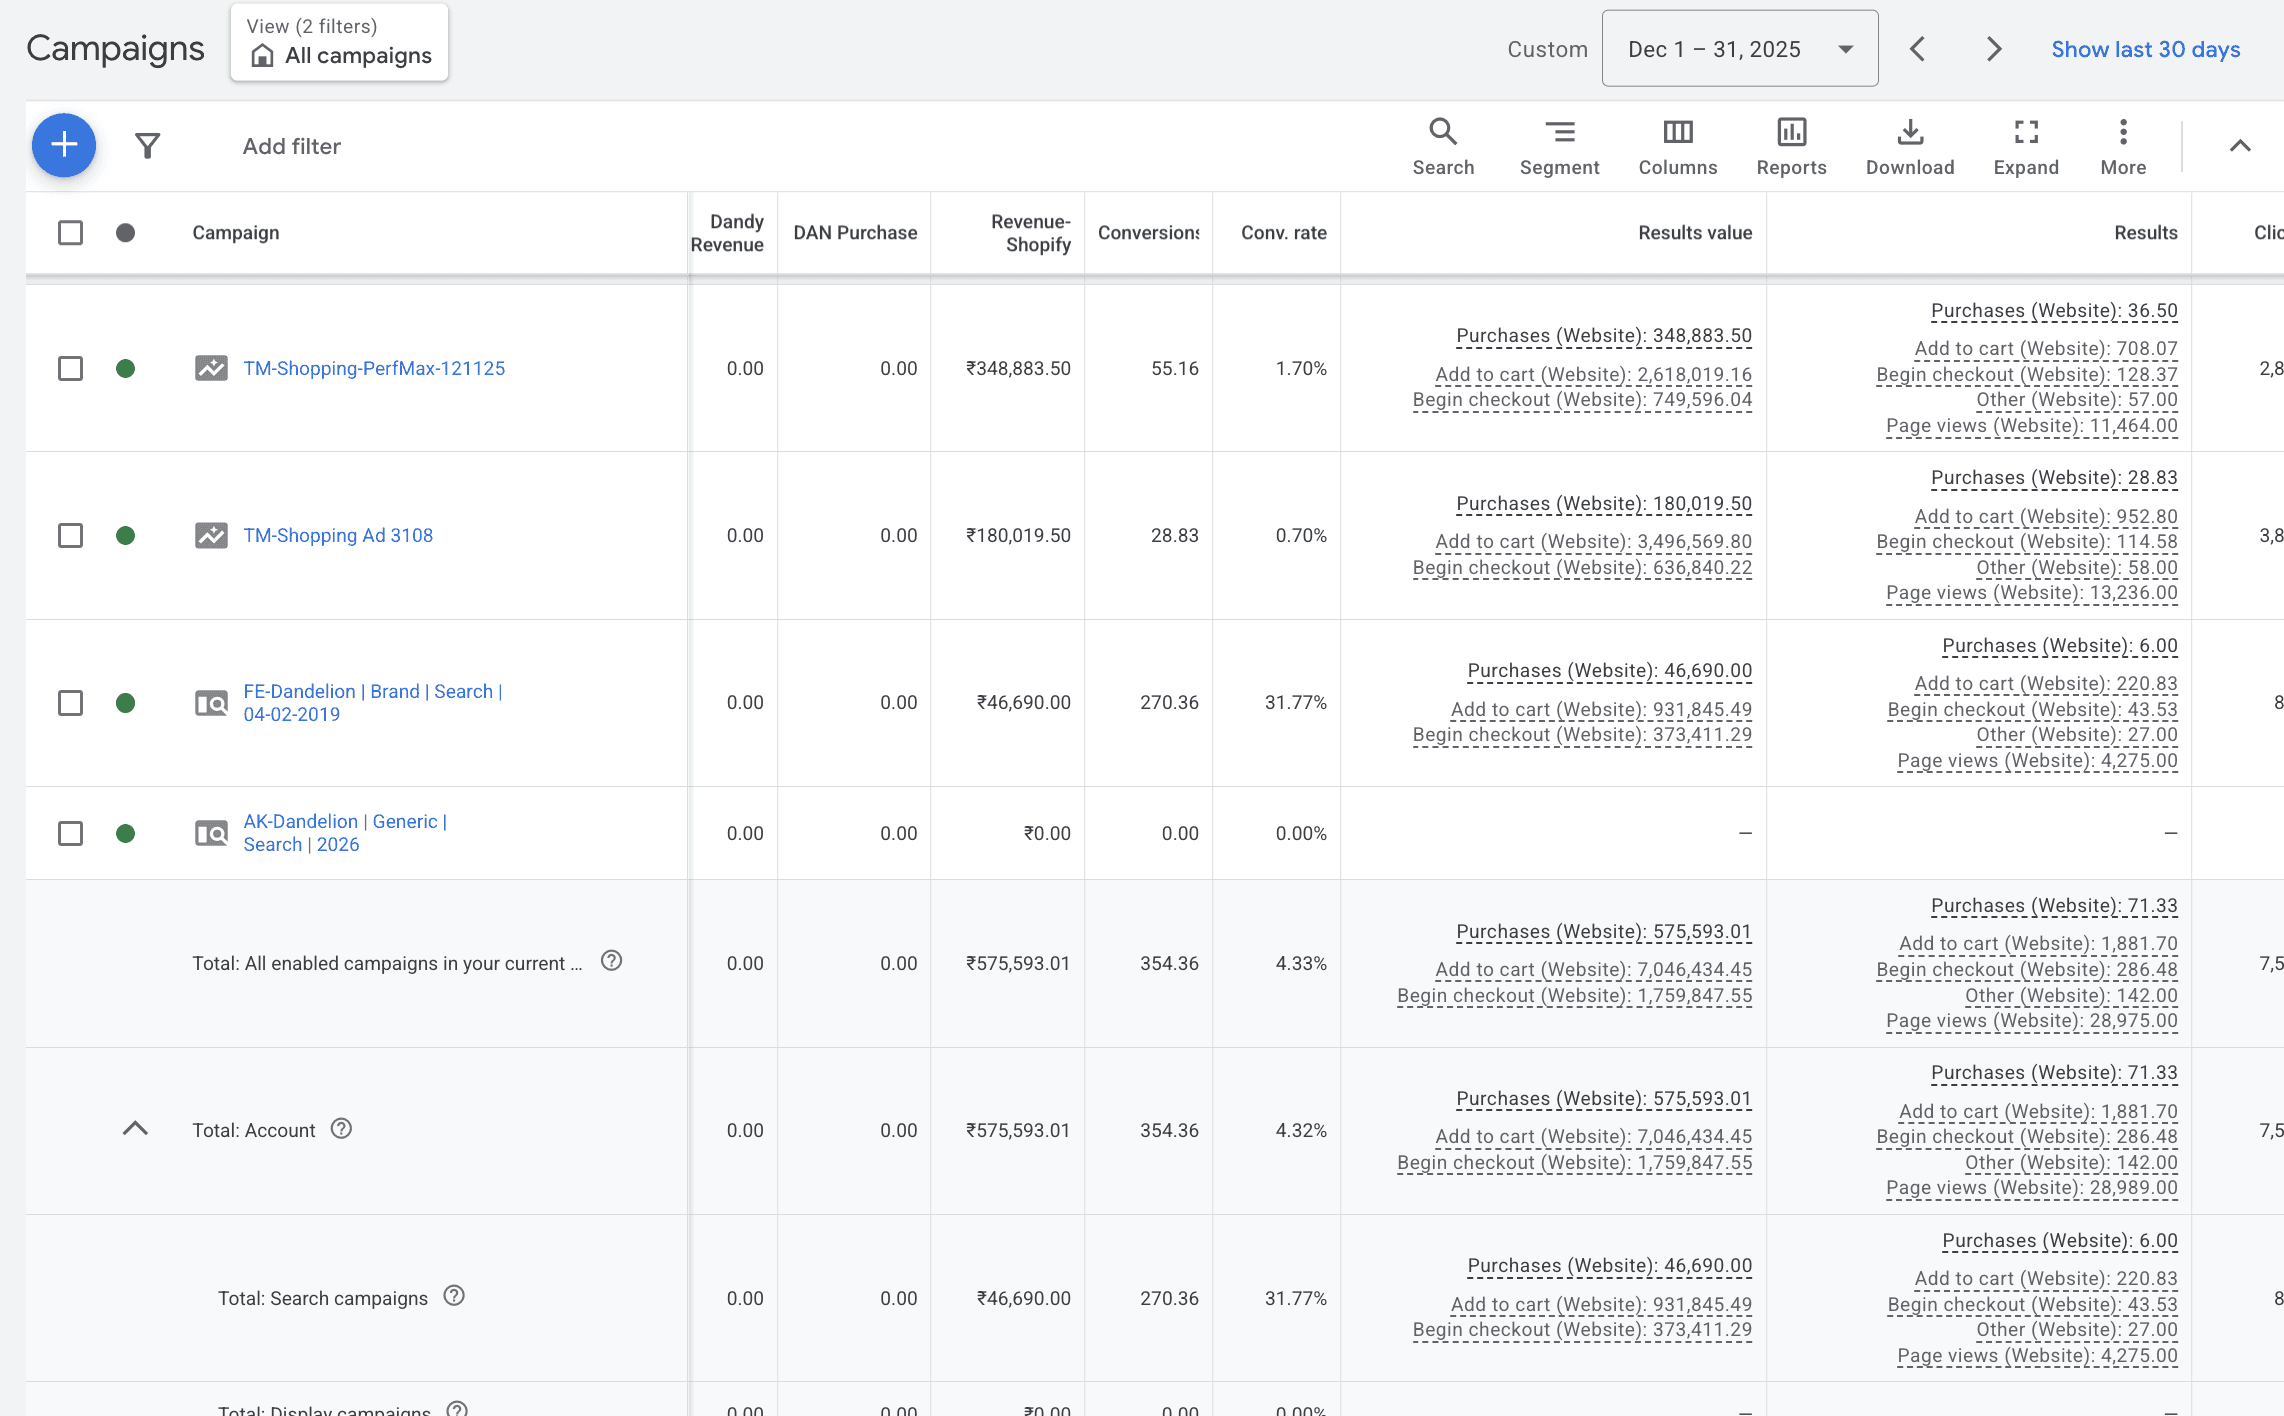Open the date range dropdown Dec 1 – 31, 2025
Viewport: 2284px width, 1416px height.
click(1740, 49)
